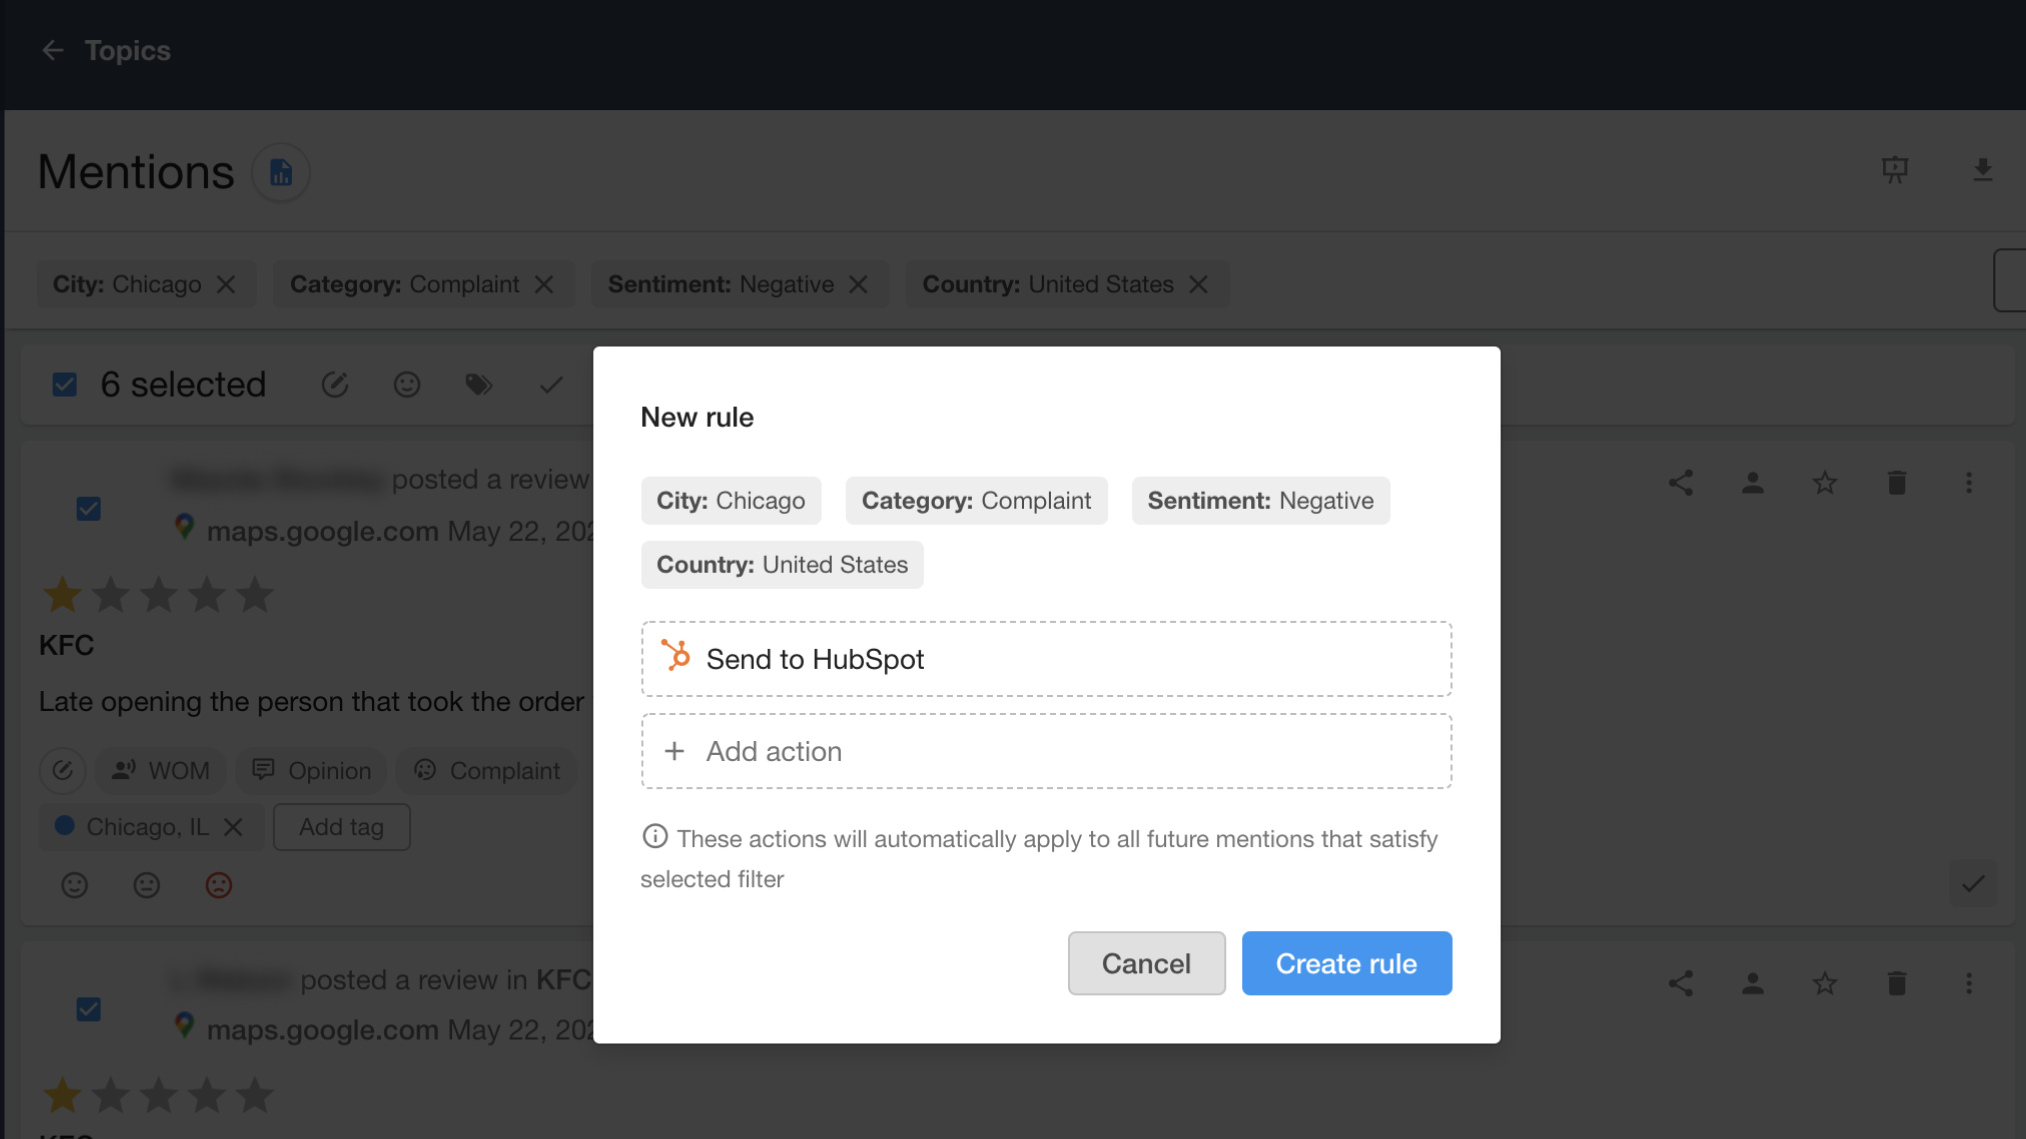Assign the first mention using person icon
The width and height of the screenshot is (2026, 1139).
coord(1753,483)
